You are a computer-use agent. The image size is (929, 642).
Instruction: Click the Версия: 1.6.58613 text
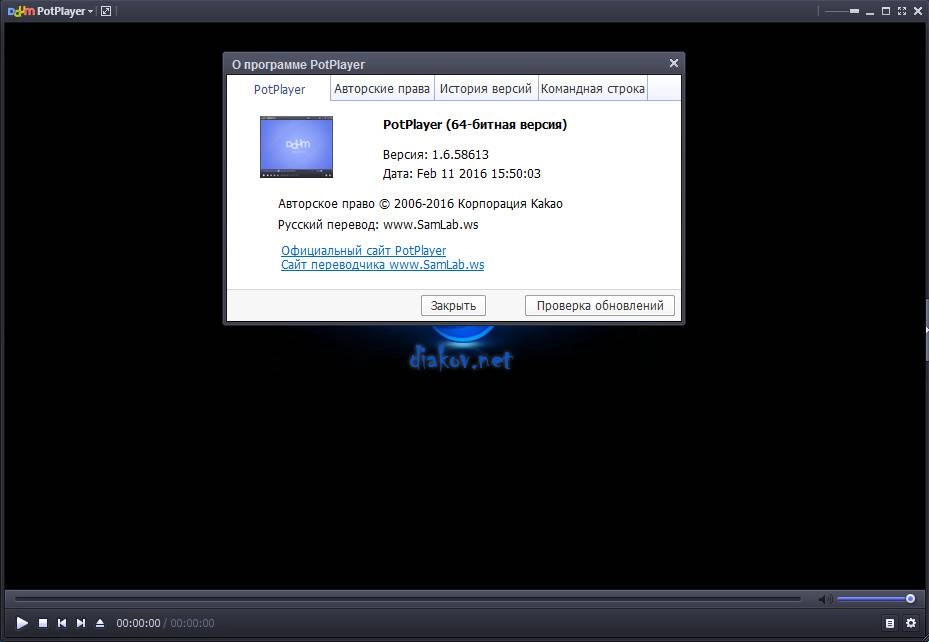coord(435,155)
